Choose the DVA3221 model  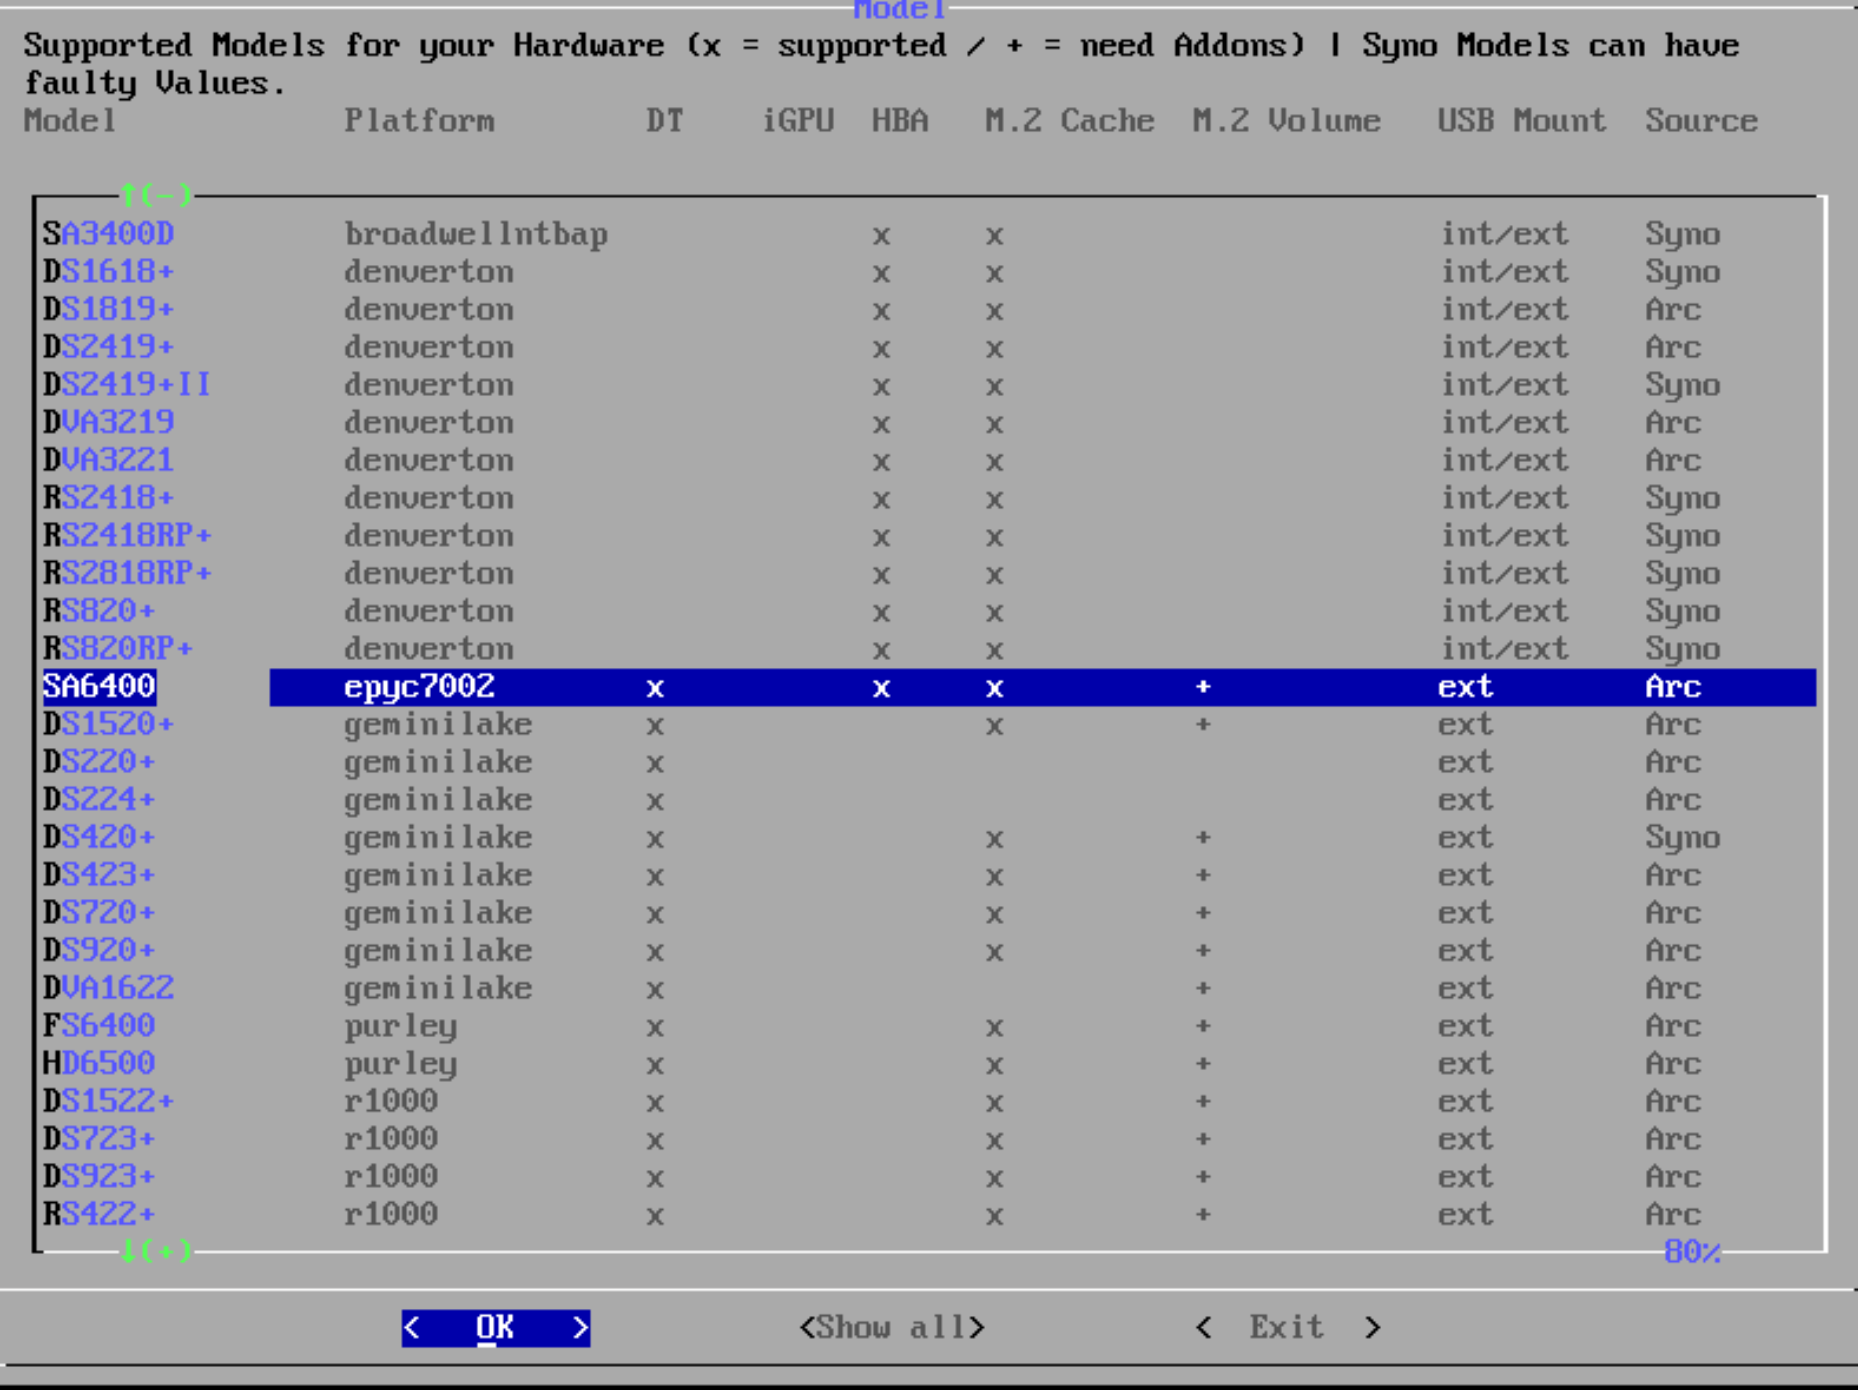tap(108, 460)
